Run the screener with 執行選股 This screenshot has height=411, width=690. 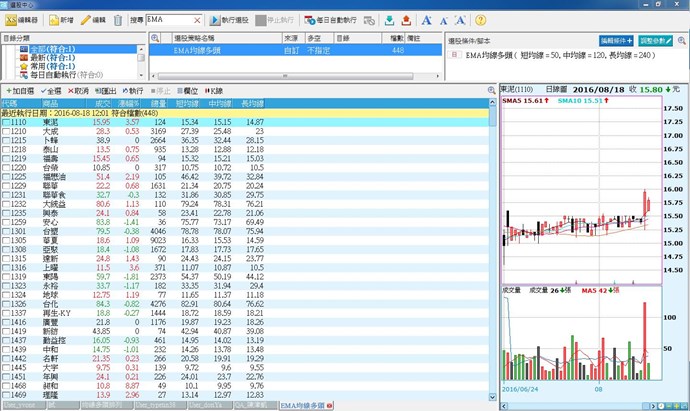tap(234, 20)
